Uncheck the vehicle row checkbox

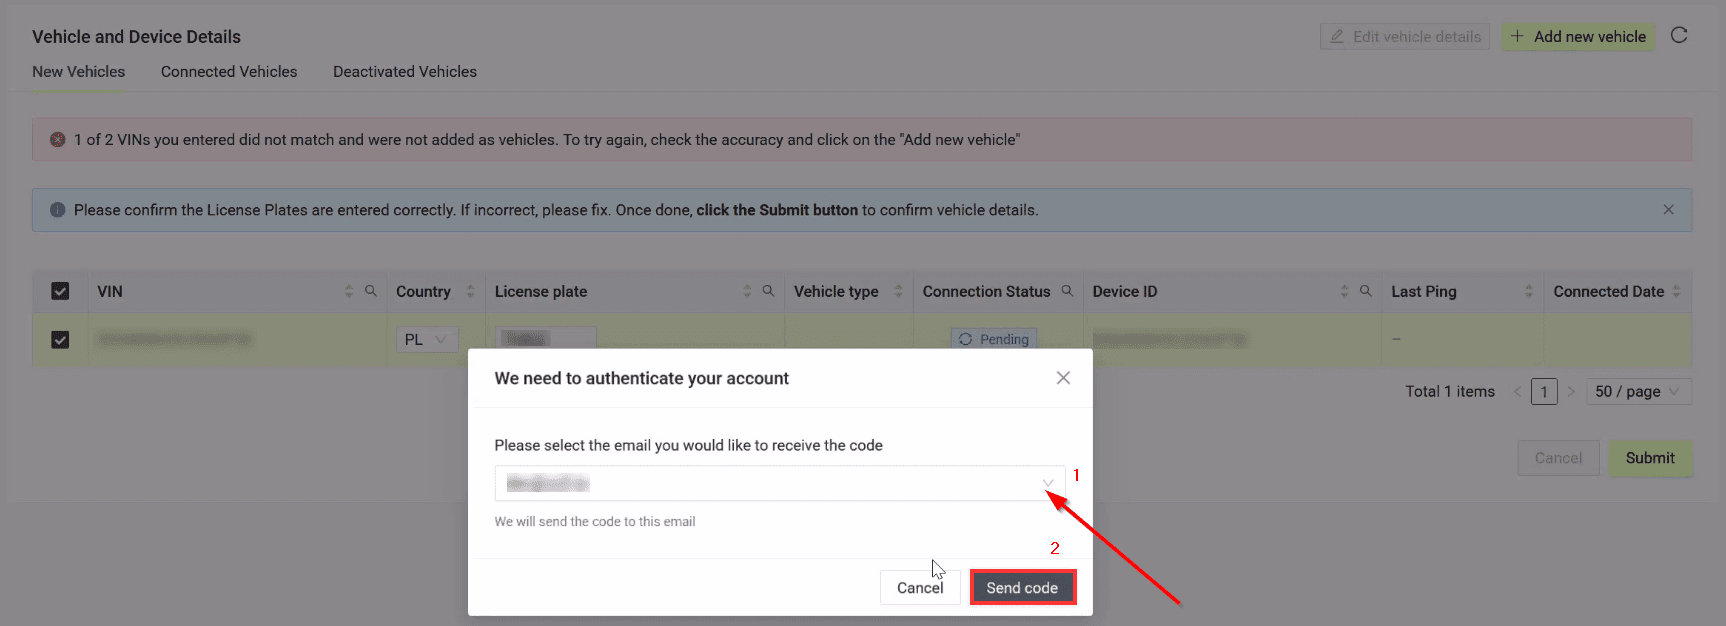click(x=60, y=340)
